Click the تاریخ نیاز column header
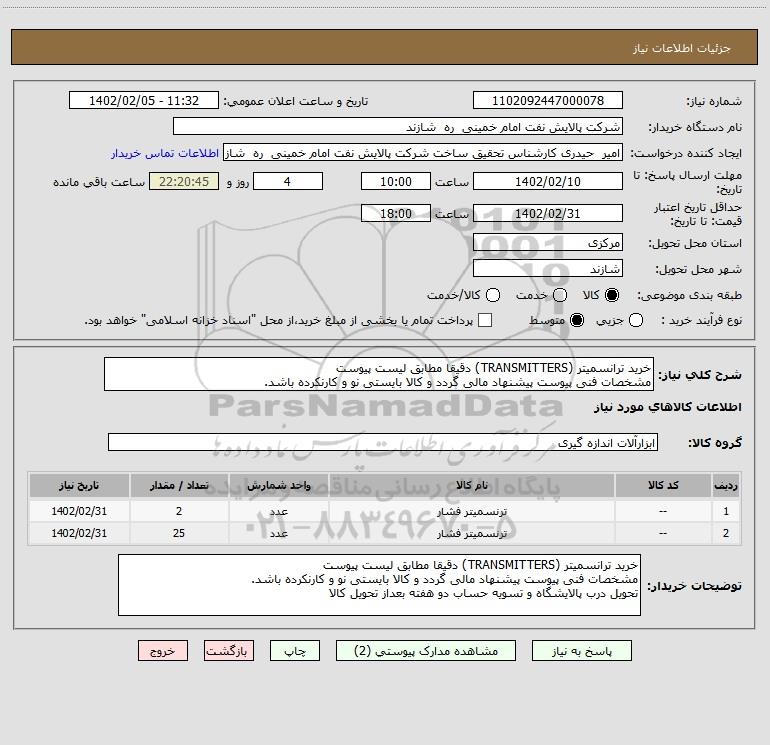 [x=79, y=485]
